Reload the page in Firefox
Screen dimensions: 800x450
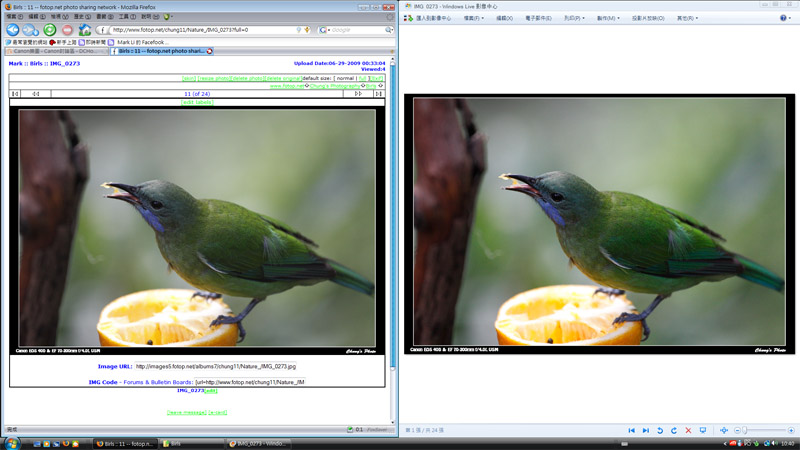pos(49,30)
